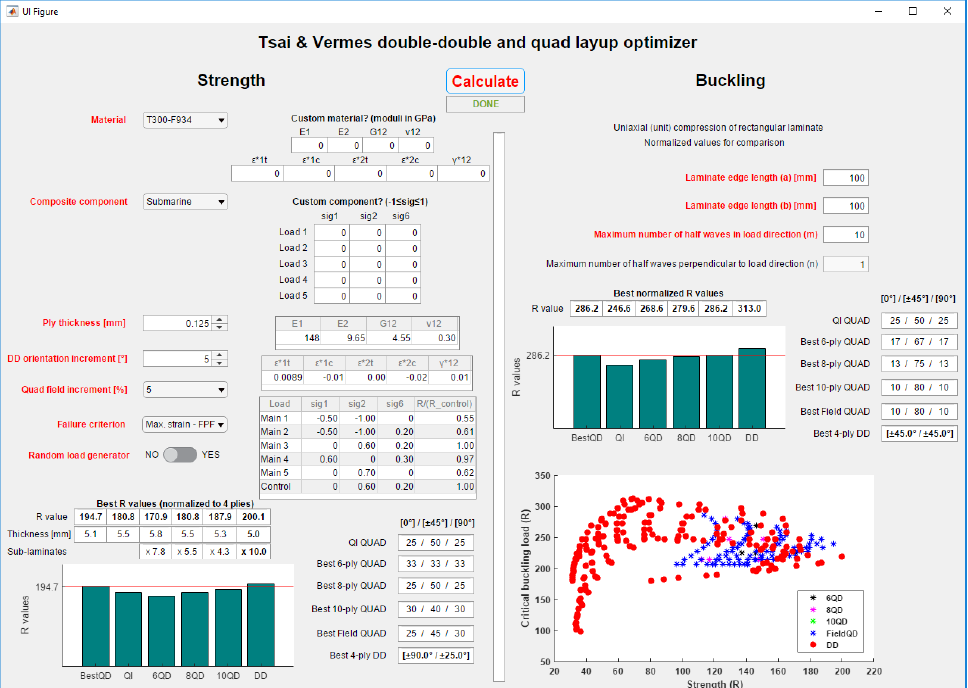Viewport: 968px width, 688px height.
Task: Select the maximum half waves (m) field
Action: pos(846,235)
